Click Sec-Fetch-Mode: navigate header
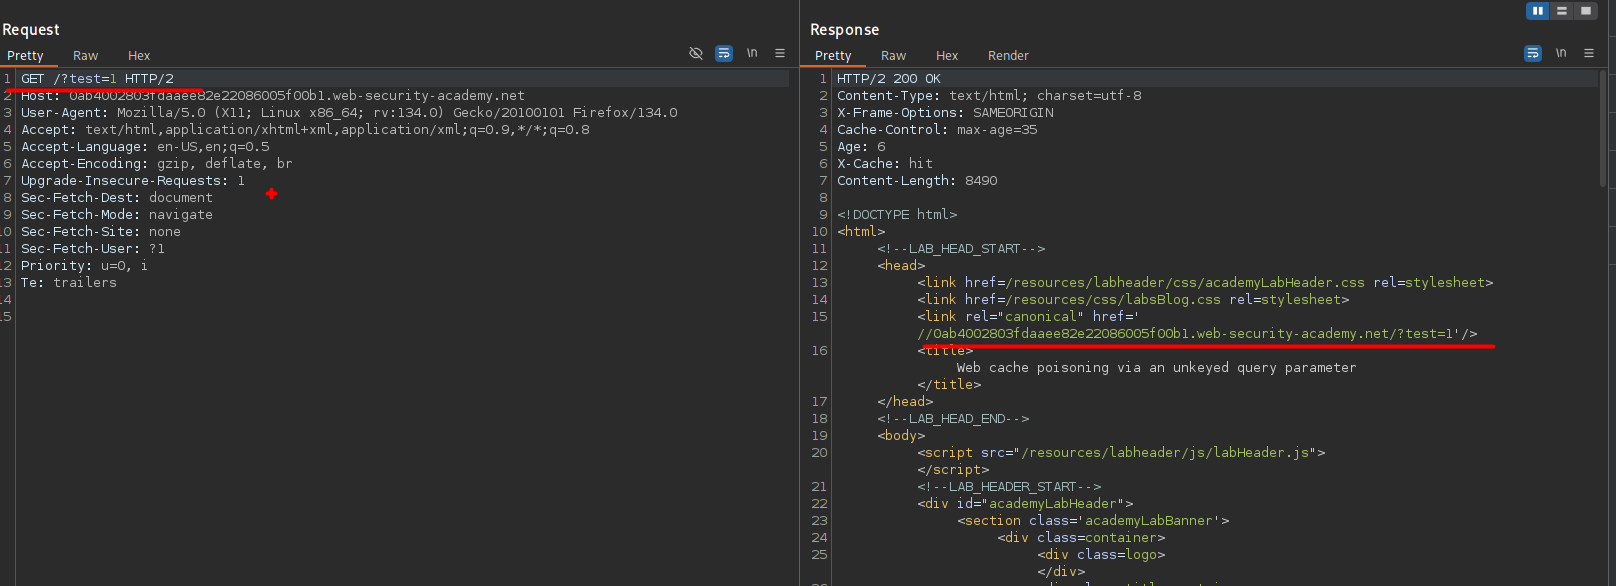Image resolution: width=1616 pixels, height=586 pixels. click(117, 215)
